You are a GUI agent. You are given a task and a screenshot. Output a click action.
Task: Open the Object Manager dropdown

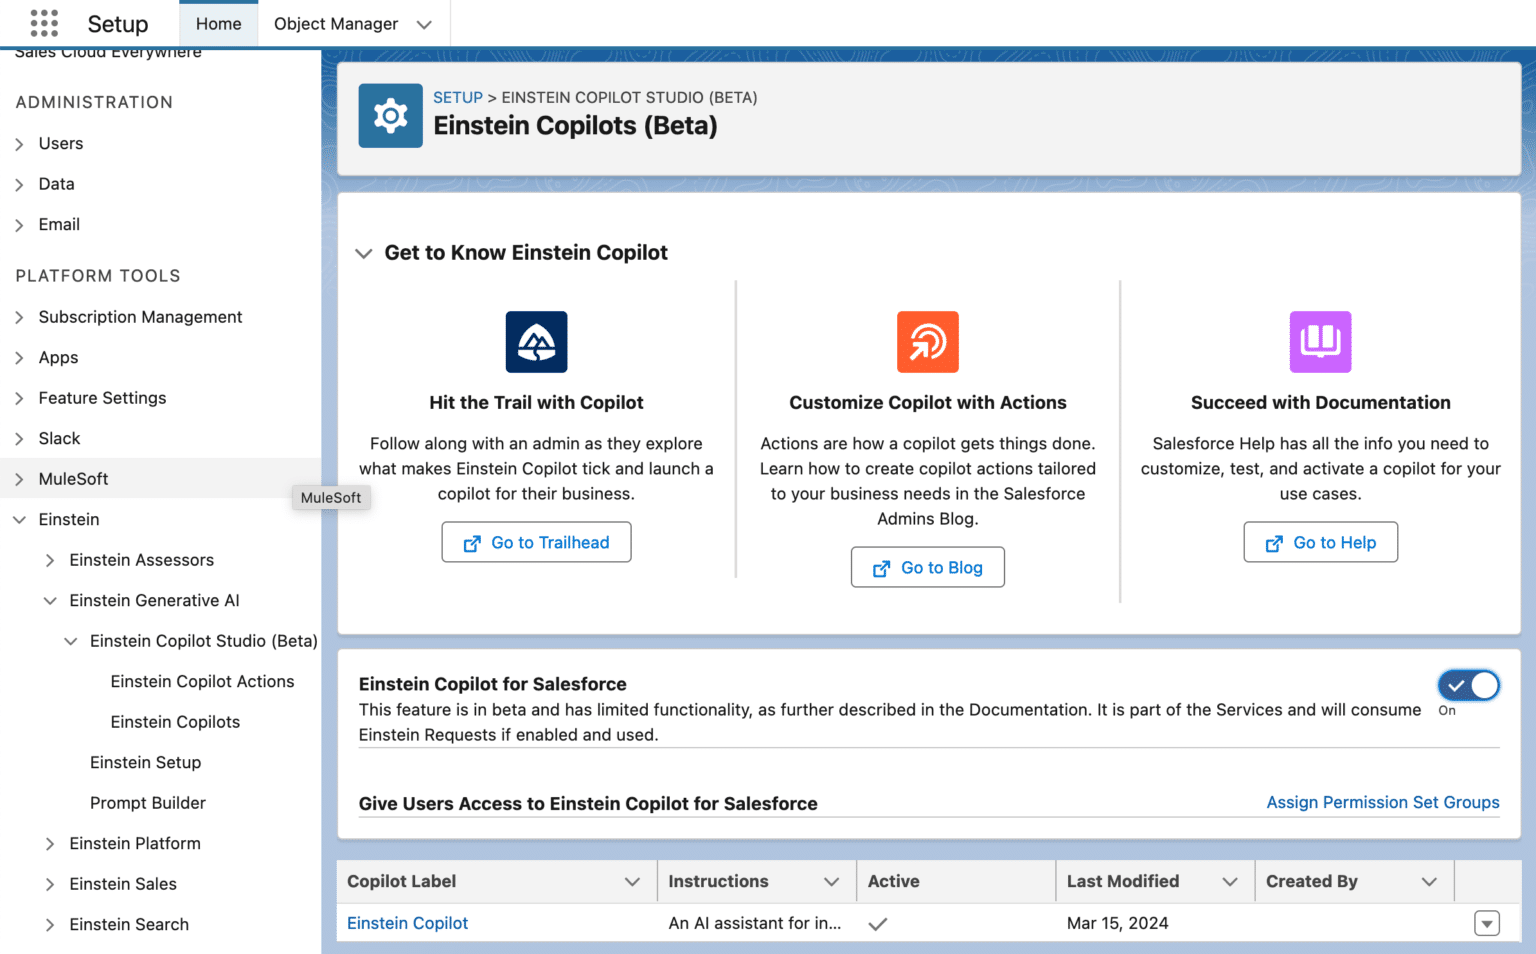point(423,23)
